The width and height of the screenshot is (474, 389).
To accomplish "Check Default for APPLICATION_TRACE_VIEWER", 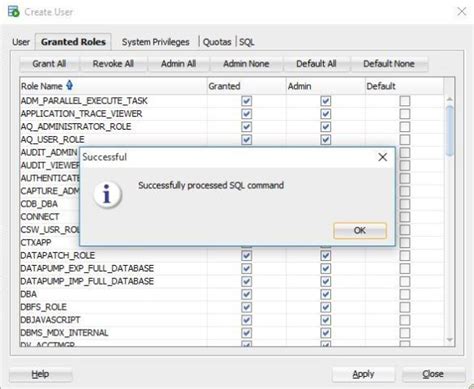I will point(405,114).
